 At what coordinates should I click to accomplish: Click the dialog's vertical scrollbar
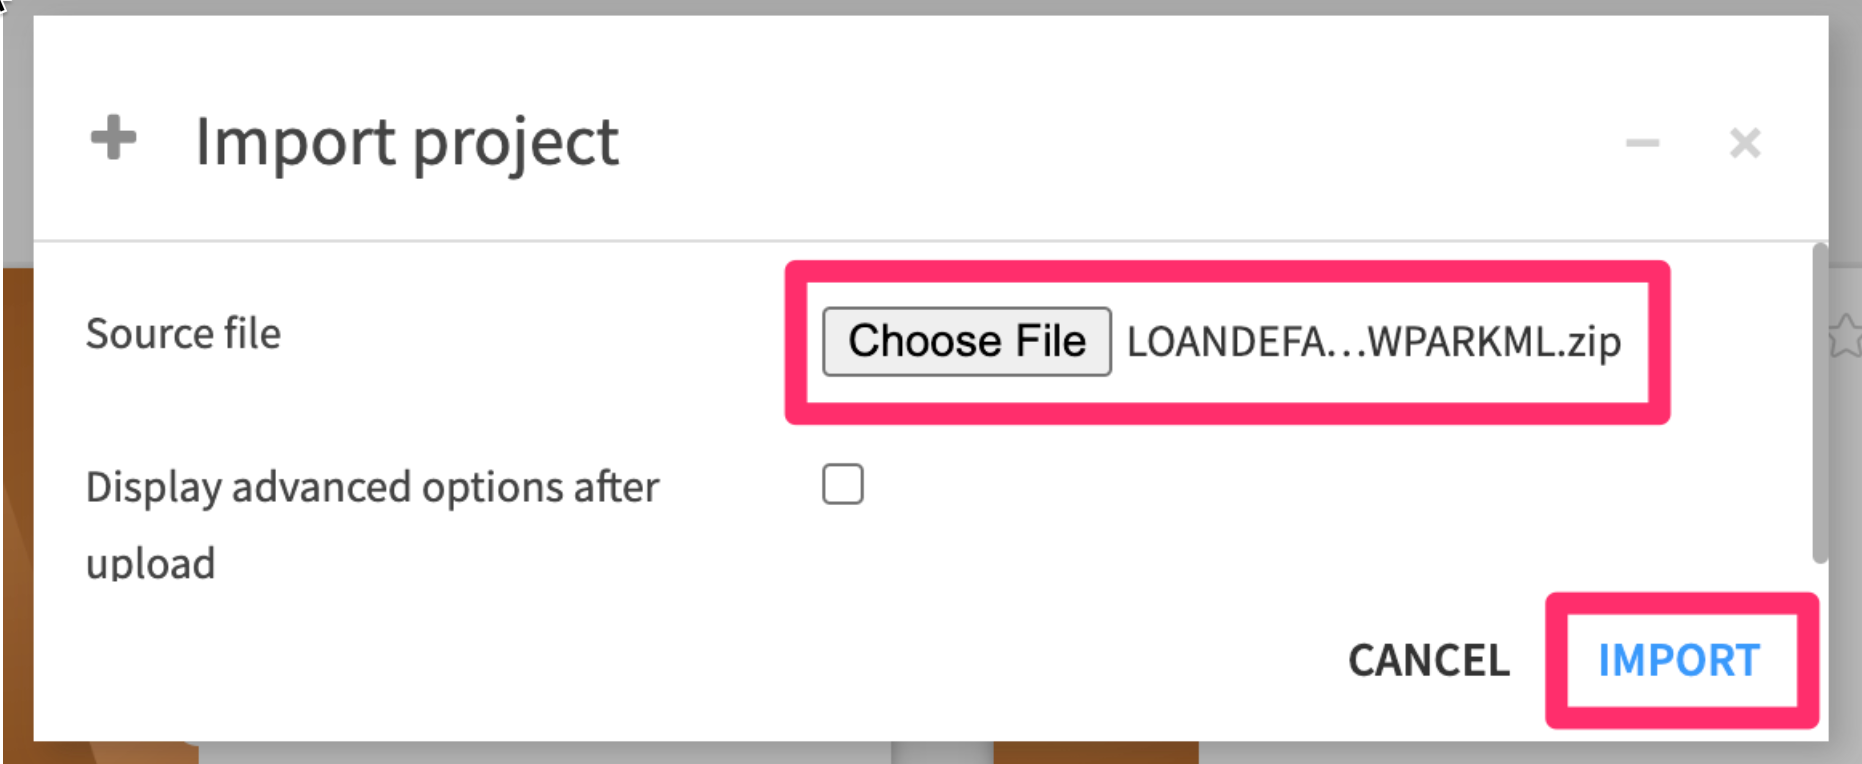pos(1819,400)
